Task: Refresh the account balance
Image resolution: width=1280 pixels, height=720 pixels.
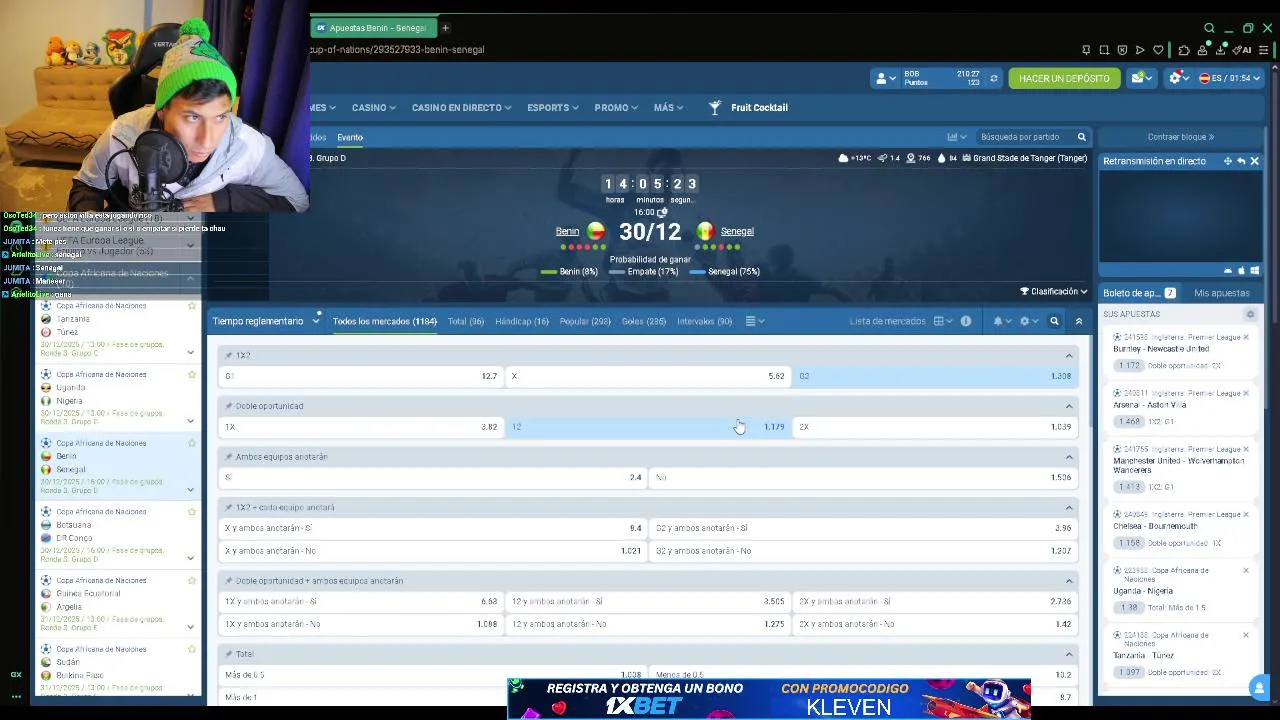Action: (x=993, y=78)
